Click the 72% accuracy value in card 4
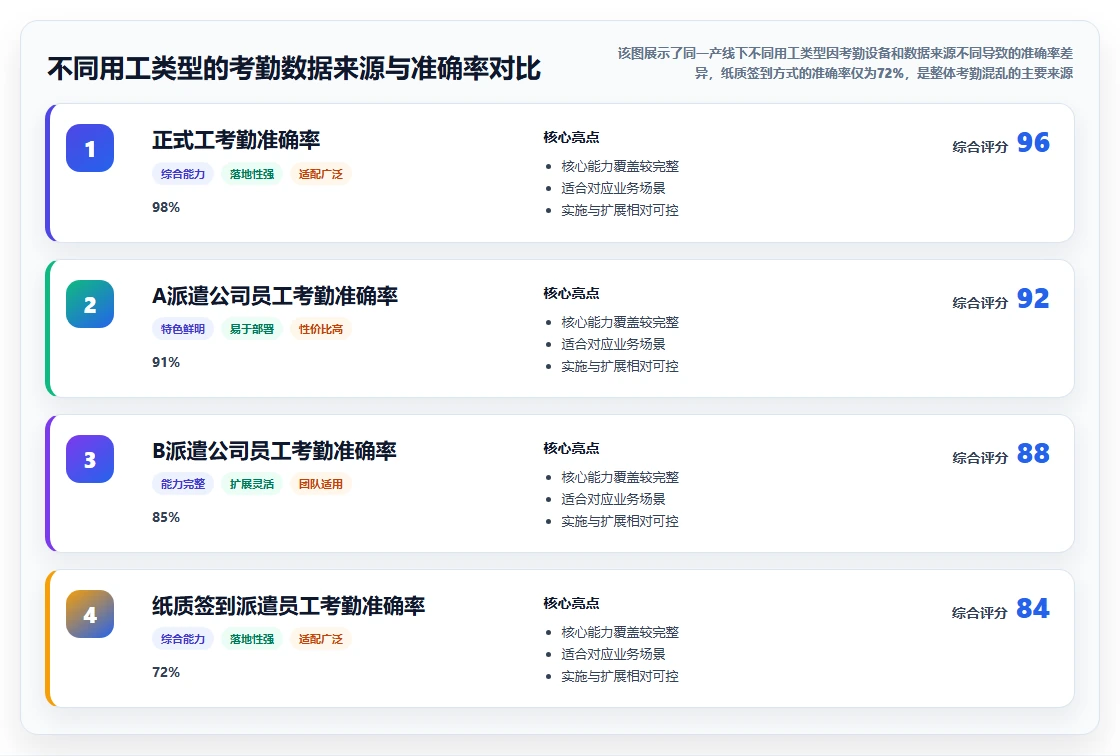 166,672
